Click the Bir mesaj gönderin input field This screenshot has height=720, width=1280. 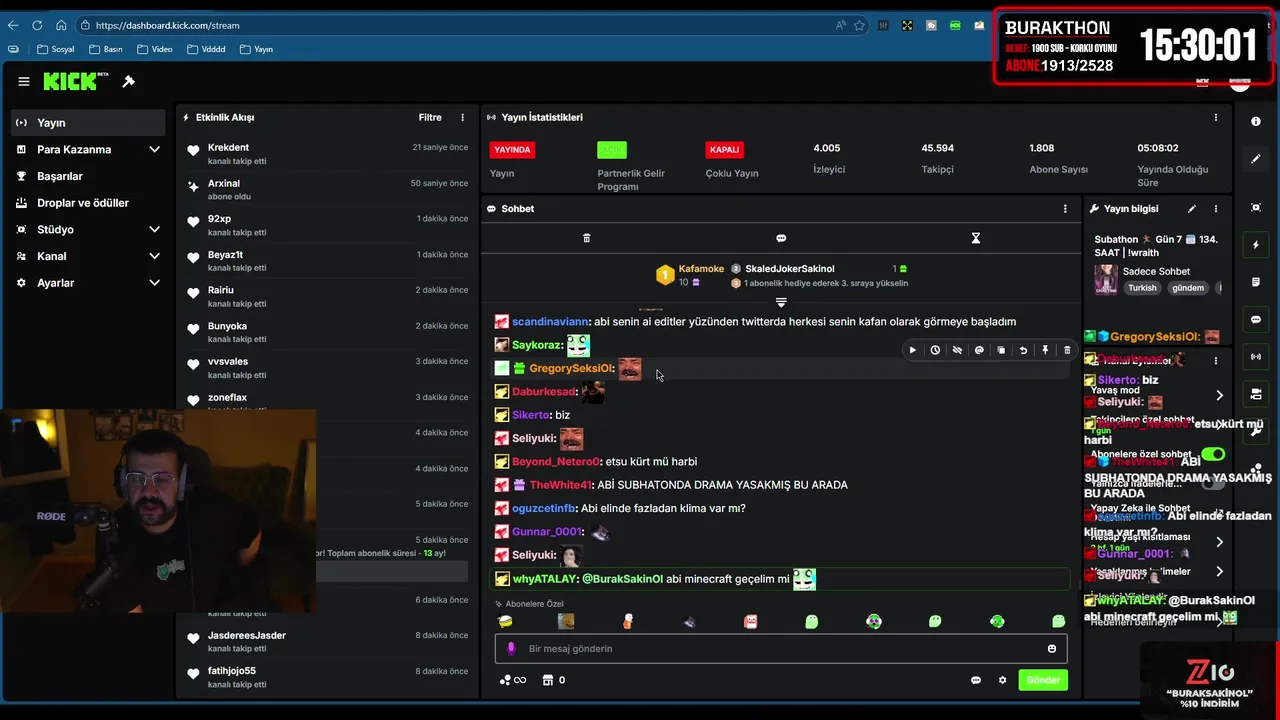coord(781,649)
